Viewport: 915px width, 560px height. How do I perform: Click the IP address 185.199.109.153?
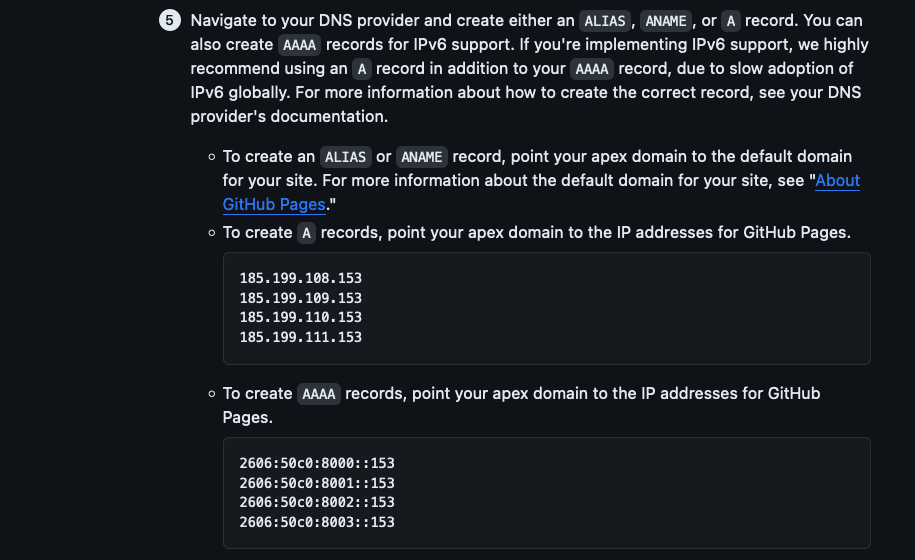[x=300, y=298]
